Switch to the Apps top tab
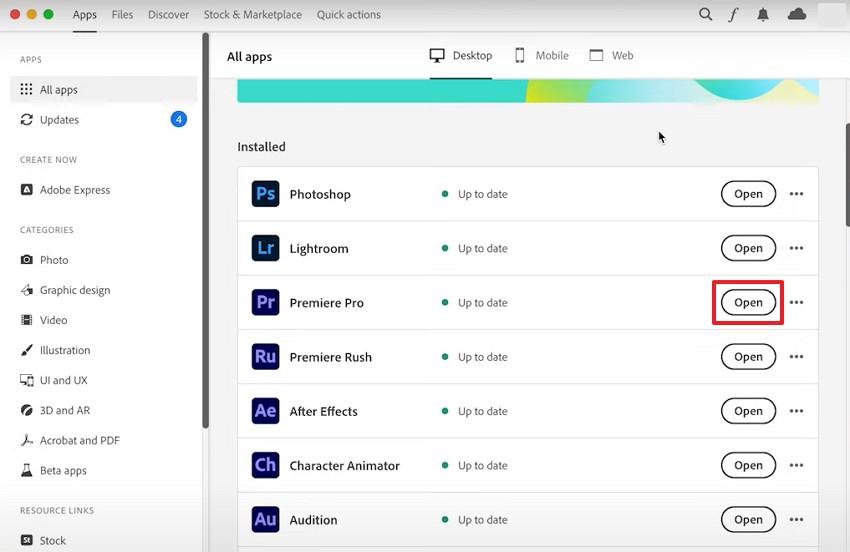The image size is (850, 552). tap(85, 15)
